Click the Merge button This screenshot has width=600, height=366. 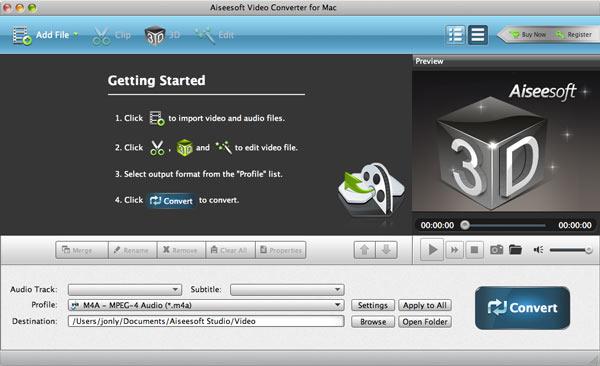click(x=82, y=250)
